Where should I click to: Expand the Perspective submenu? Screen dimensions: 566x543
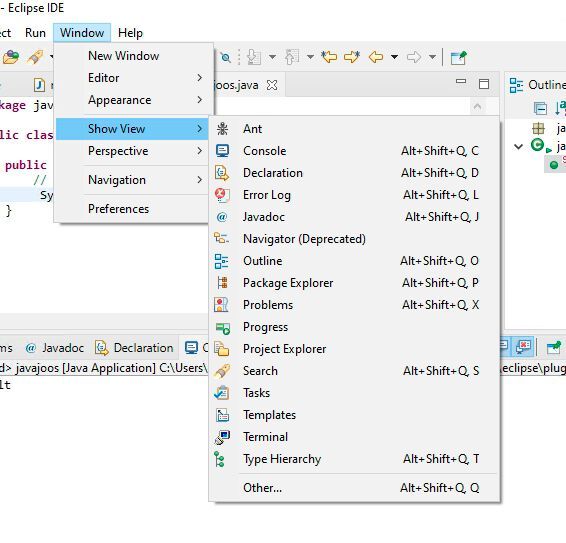coord(132,151)
